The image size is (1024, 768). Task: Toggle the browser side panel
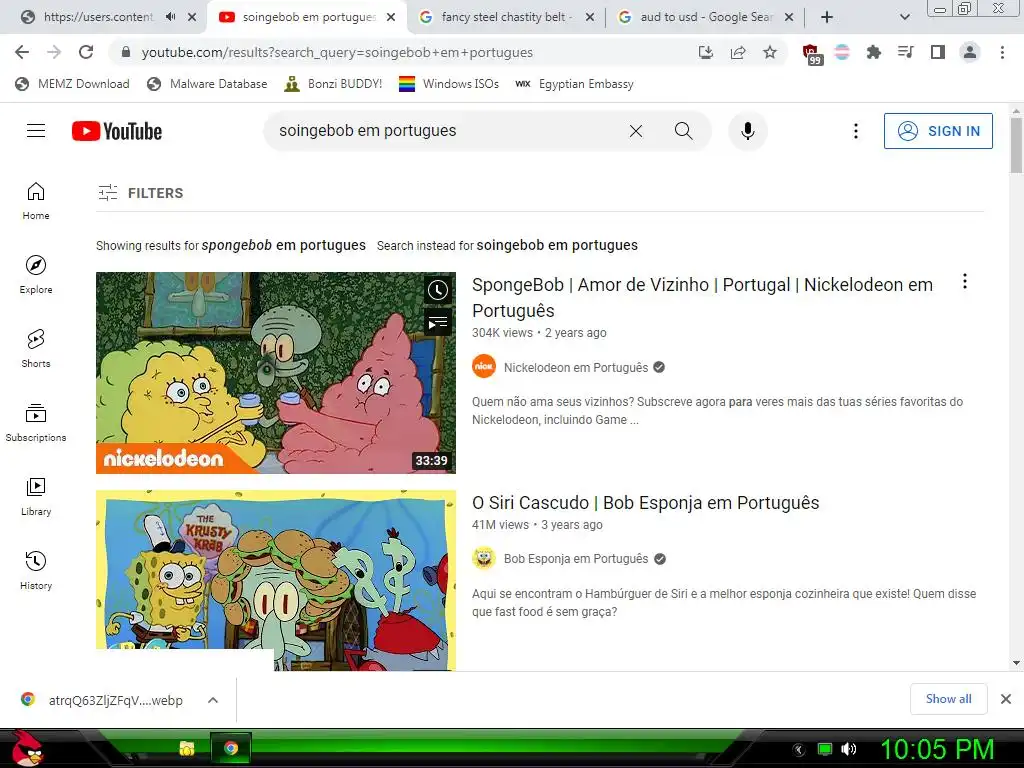(938, 52)
